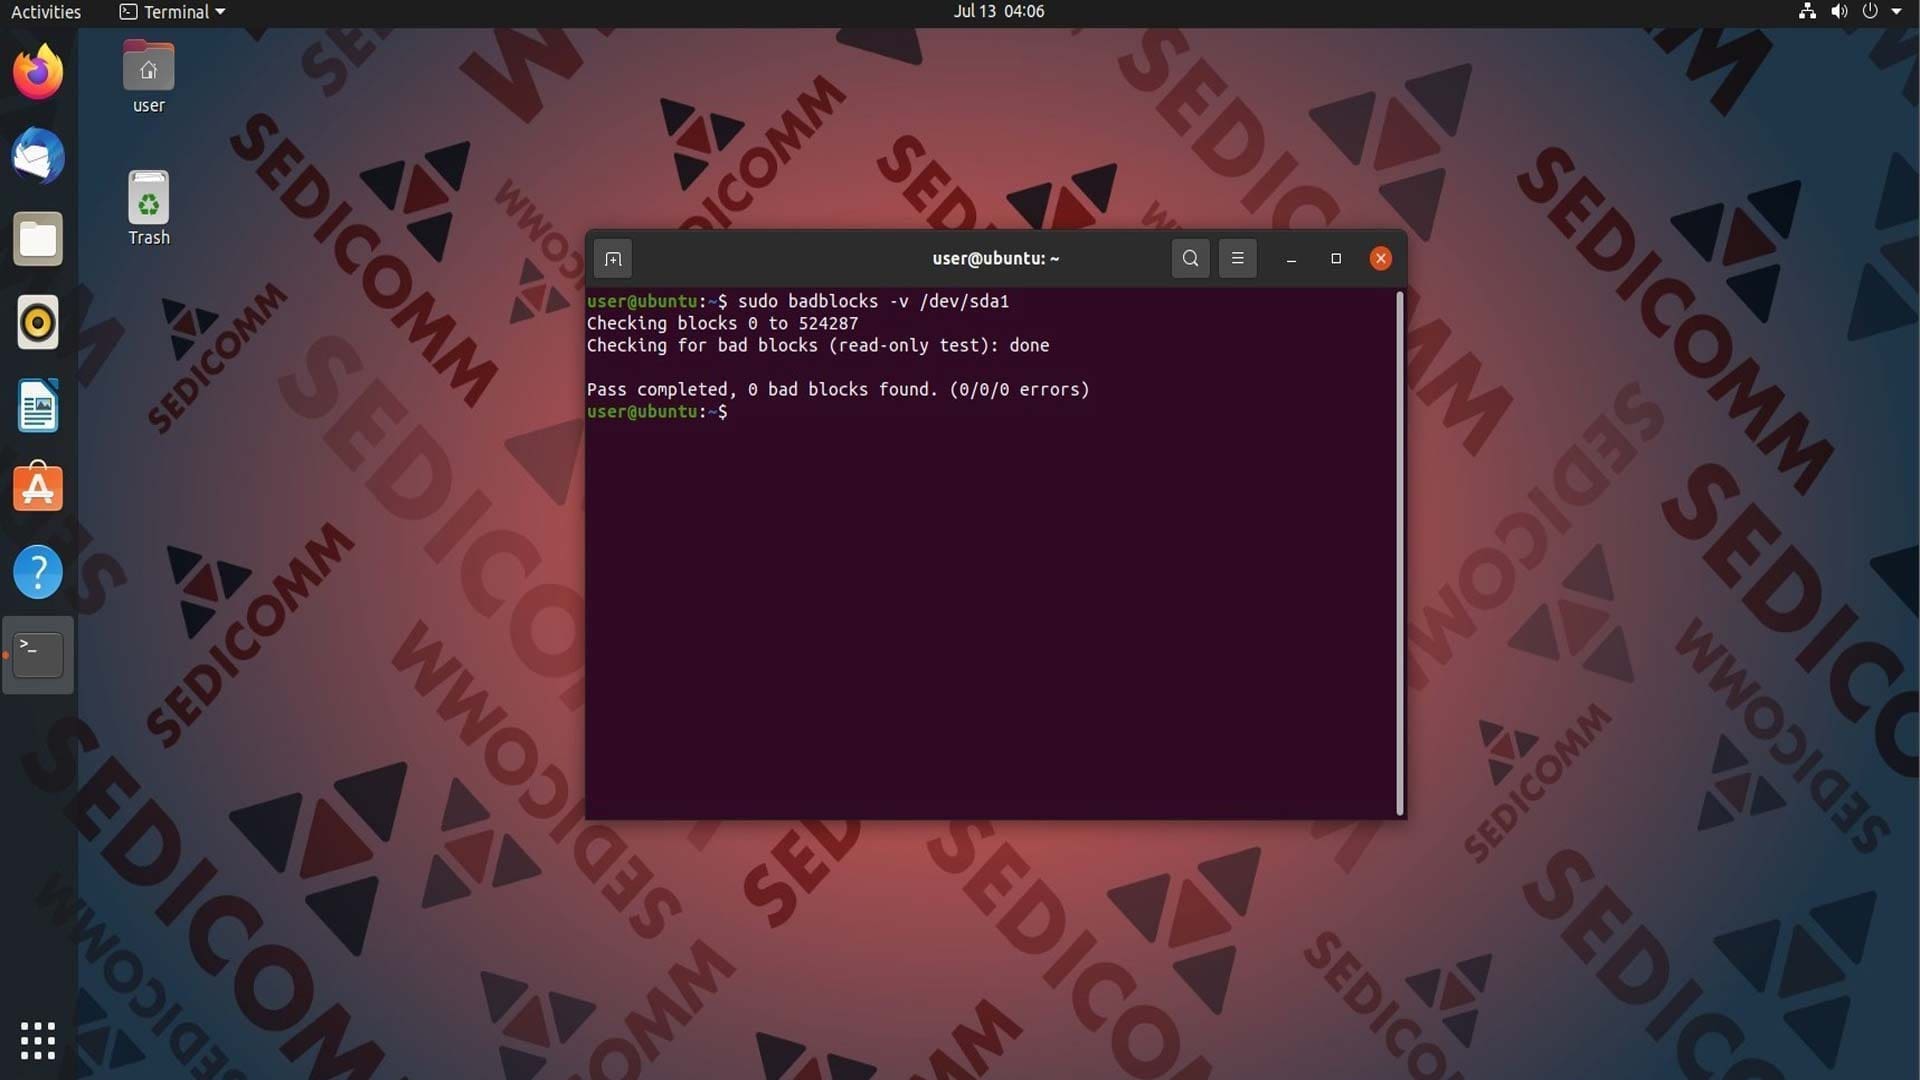Open the Terminal app menu in top bar
Image resolution: width=1920 pixels, height=1080 pixels.
pyautogui.click(x=172, y=12)
